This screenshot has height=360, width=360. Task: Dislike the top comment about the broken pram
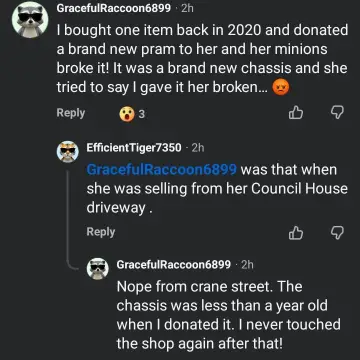[336, 113]
